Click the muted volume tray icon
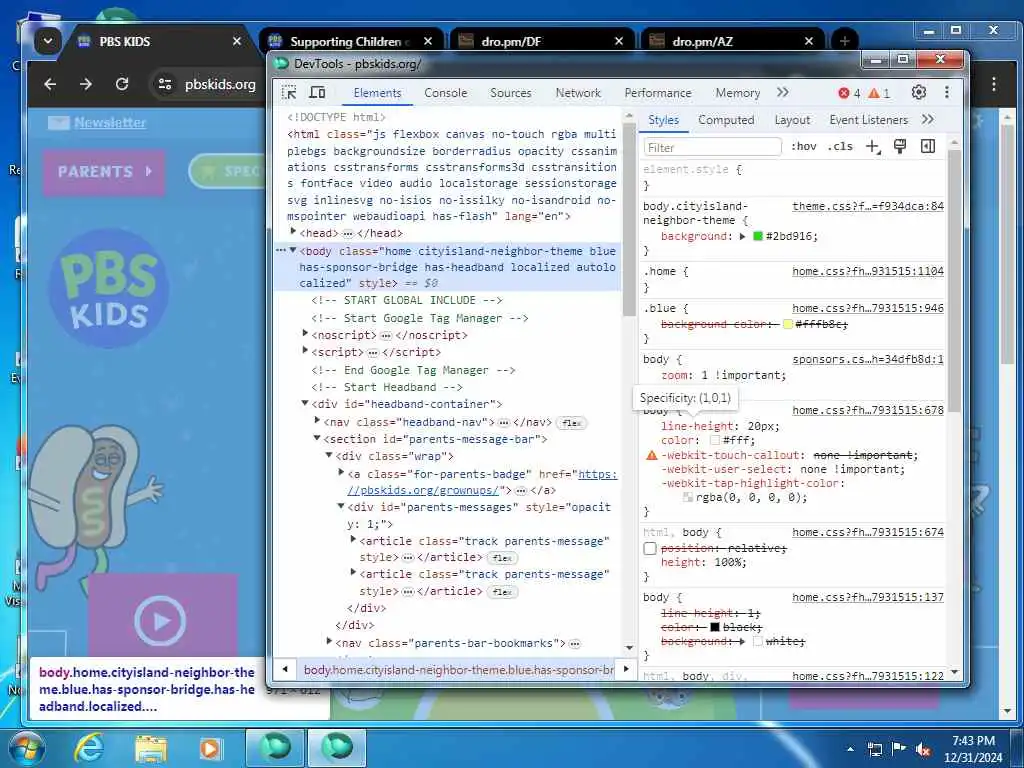Screen dimensions: 1024x768 click(x=923, y=749)
